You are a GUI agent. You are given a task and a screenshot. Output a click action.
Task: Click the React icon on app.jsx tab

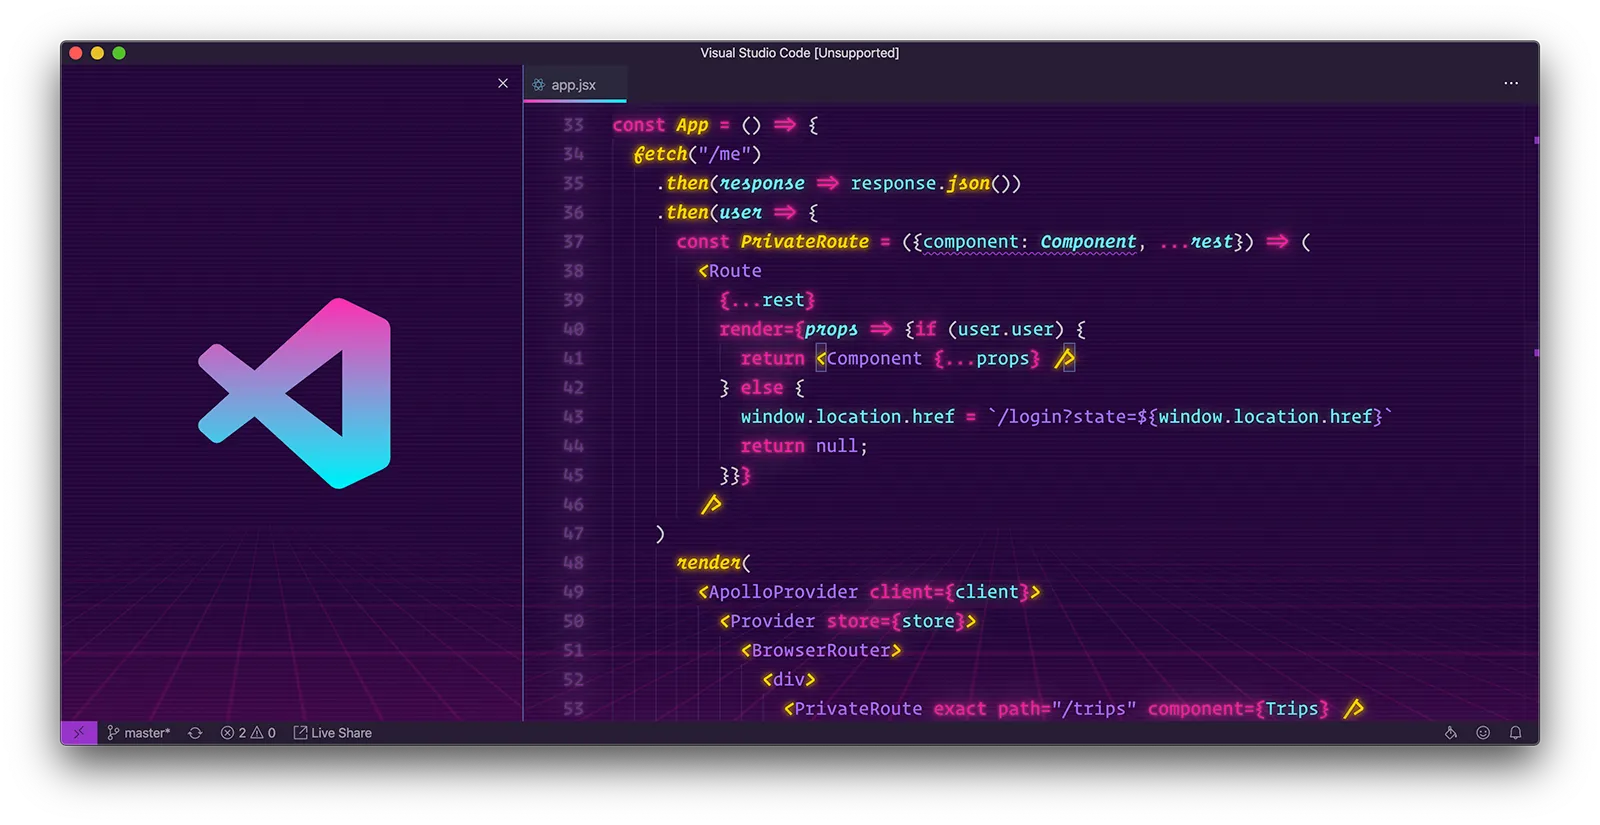(x=539, y=85)
